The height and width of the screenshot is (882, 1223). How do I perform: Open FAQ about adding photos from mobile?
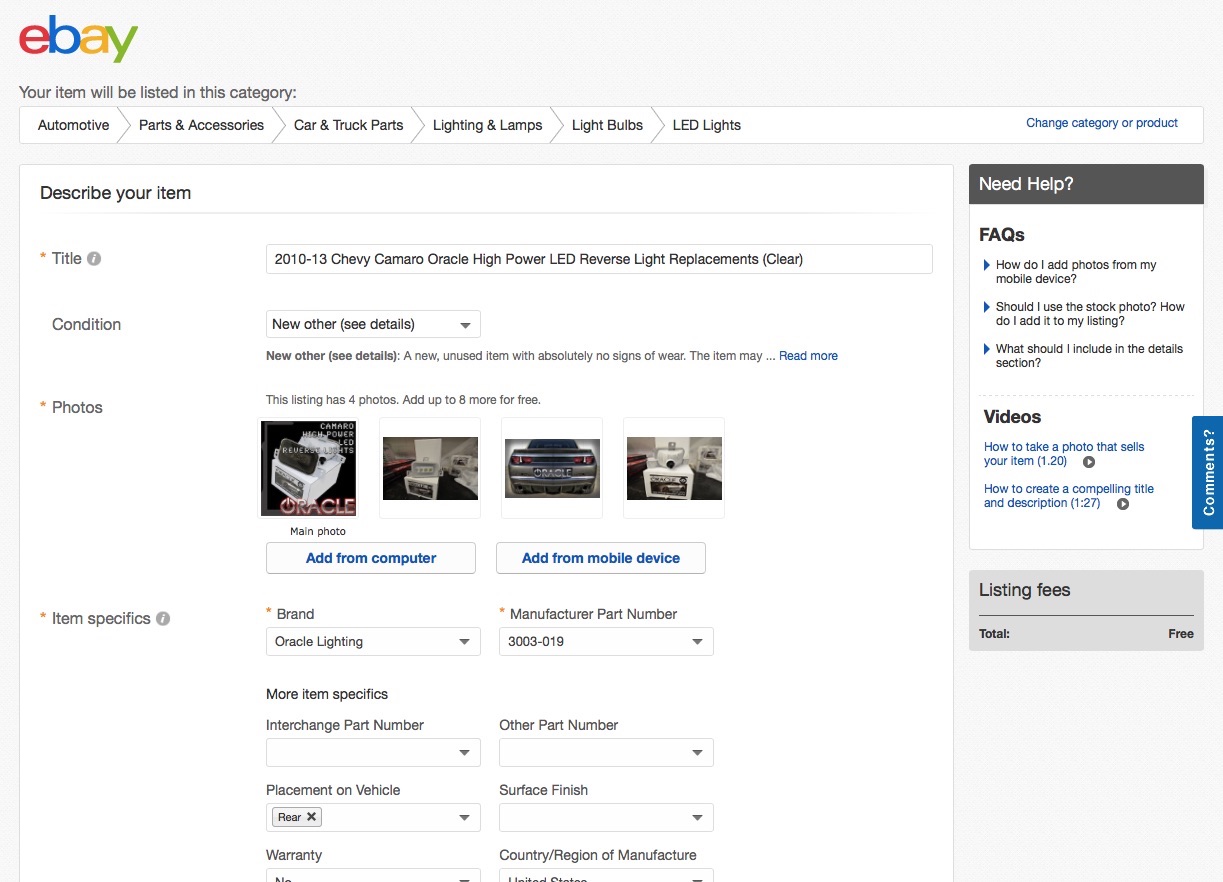[1076, 272]
